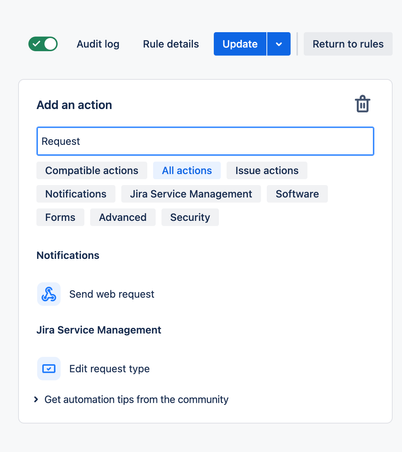
Task: Delete the action using the trash icon
Action: pos(362,104)
